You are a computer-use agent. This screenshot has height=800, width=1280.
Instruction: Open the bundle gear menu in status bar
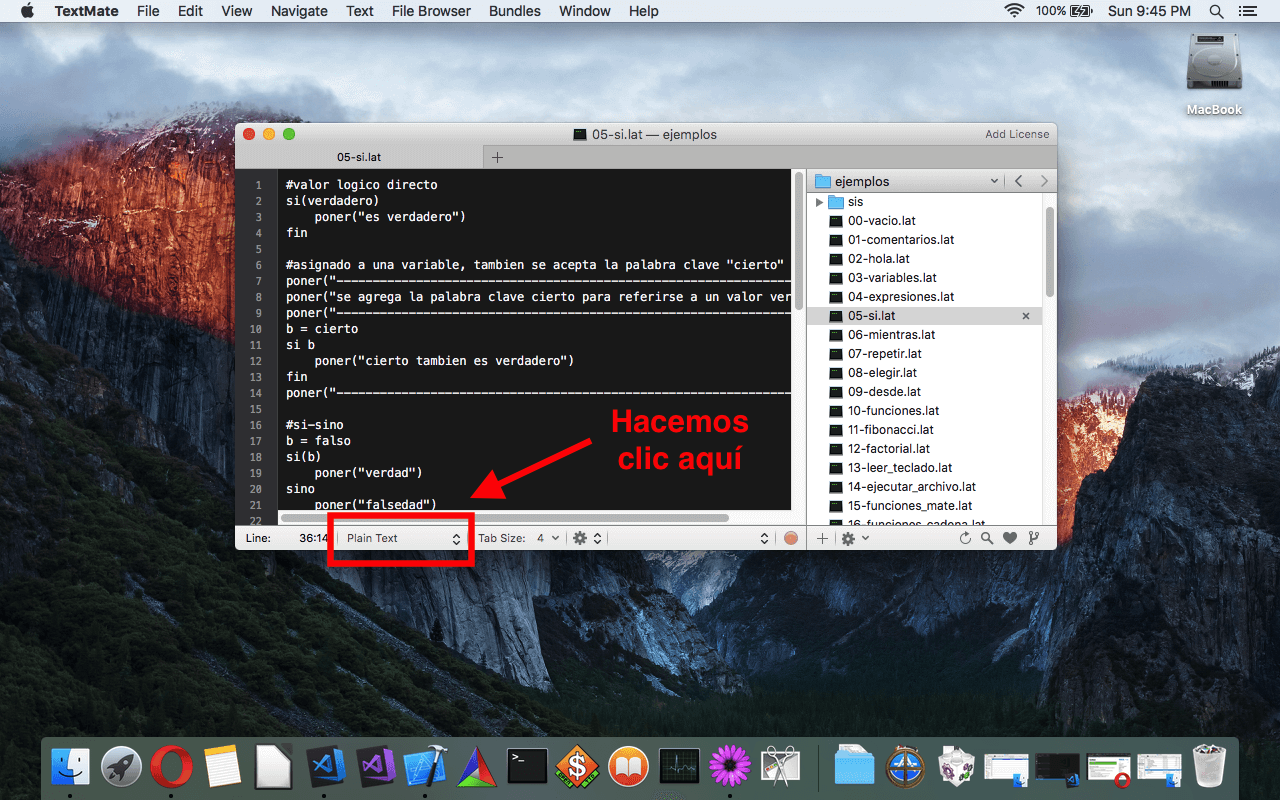click(x=587, y=538)
